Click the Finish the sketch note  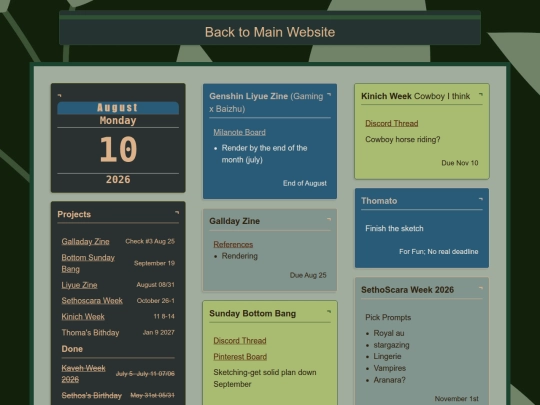(x=394, y=228)
